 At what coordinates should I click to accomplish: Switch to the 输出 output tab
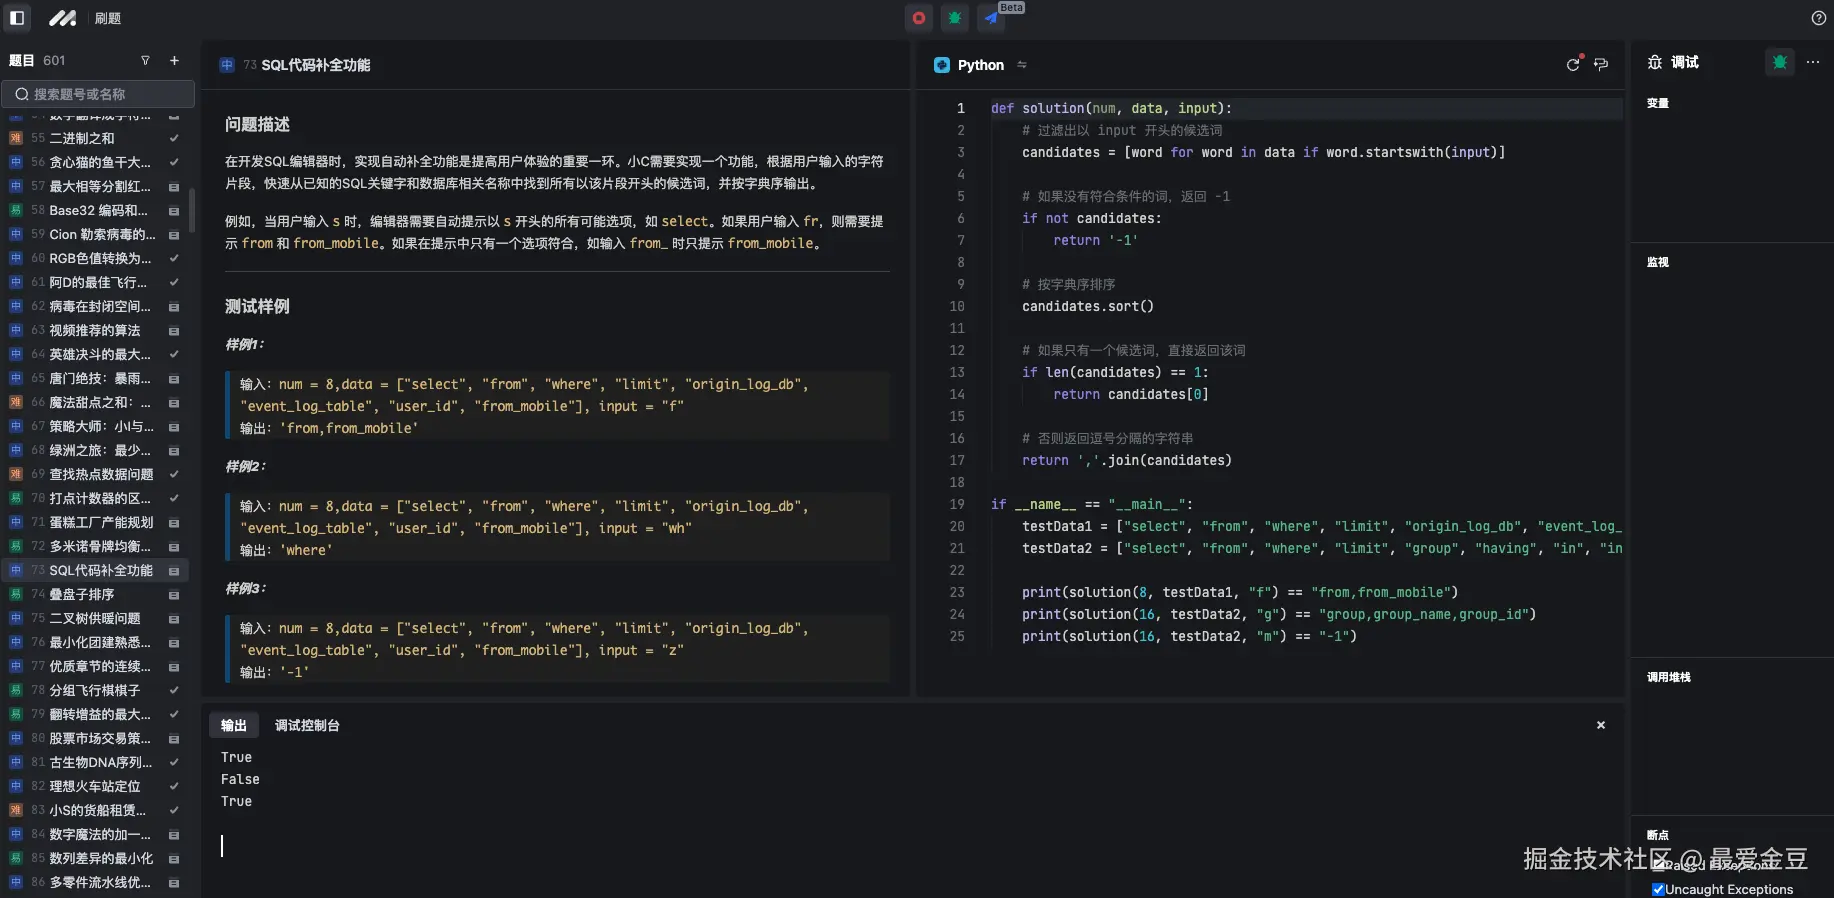(x=234, y=726)
